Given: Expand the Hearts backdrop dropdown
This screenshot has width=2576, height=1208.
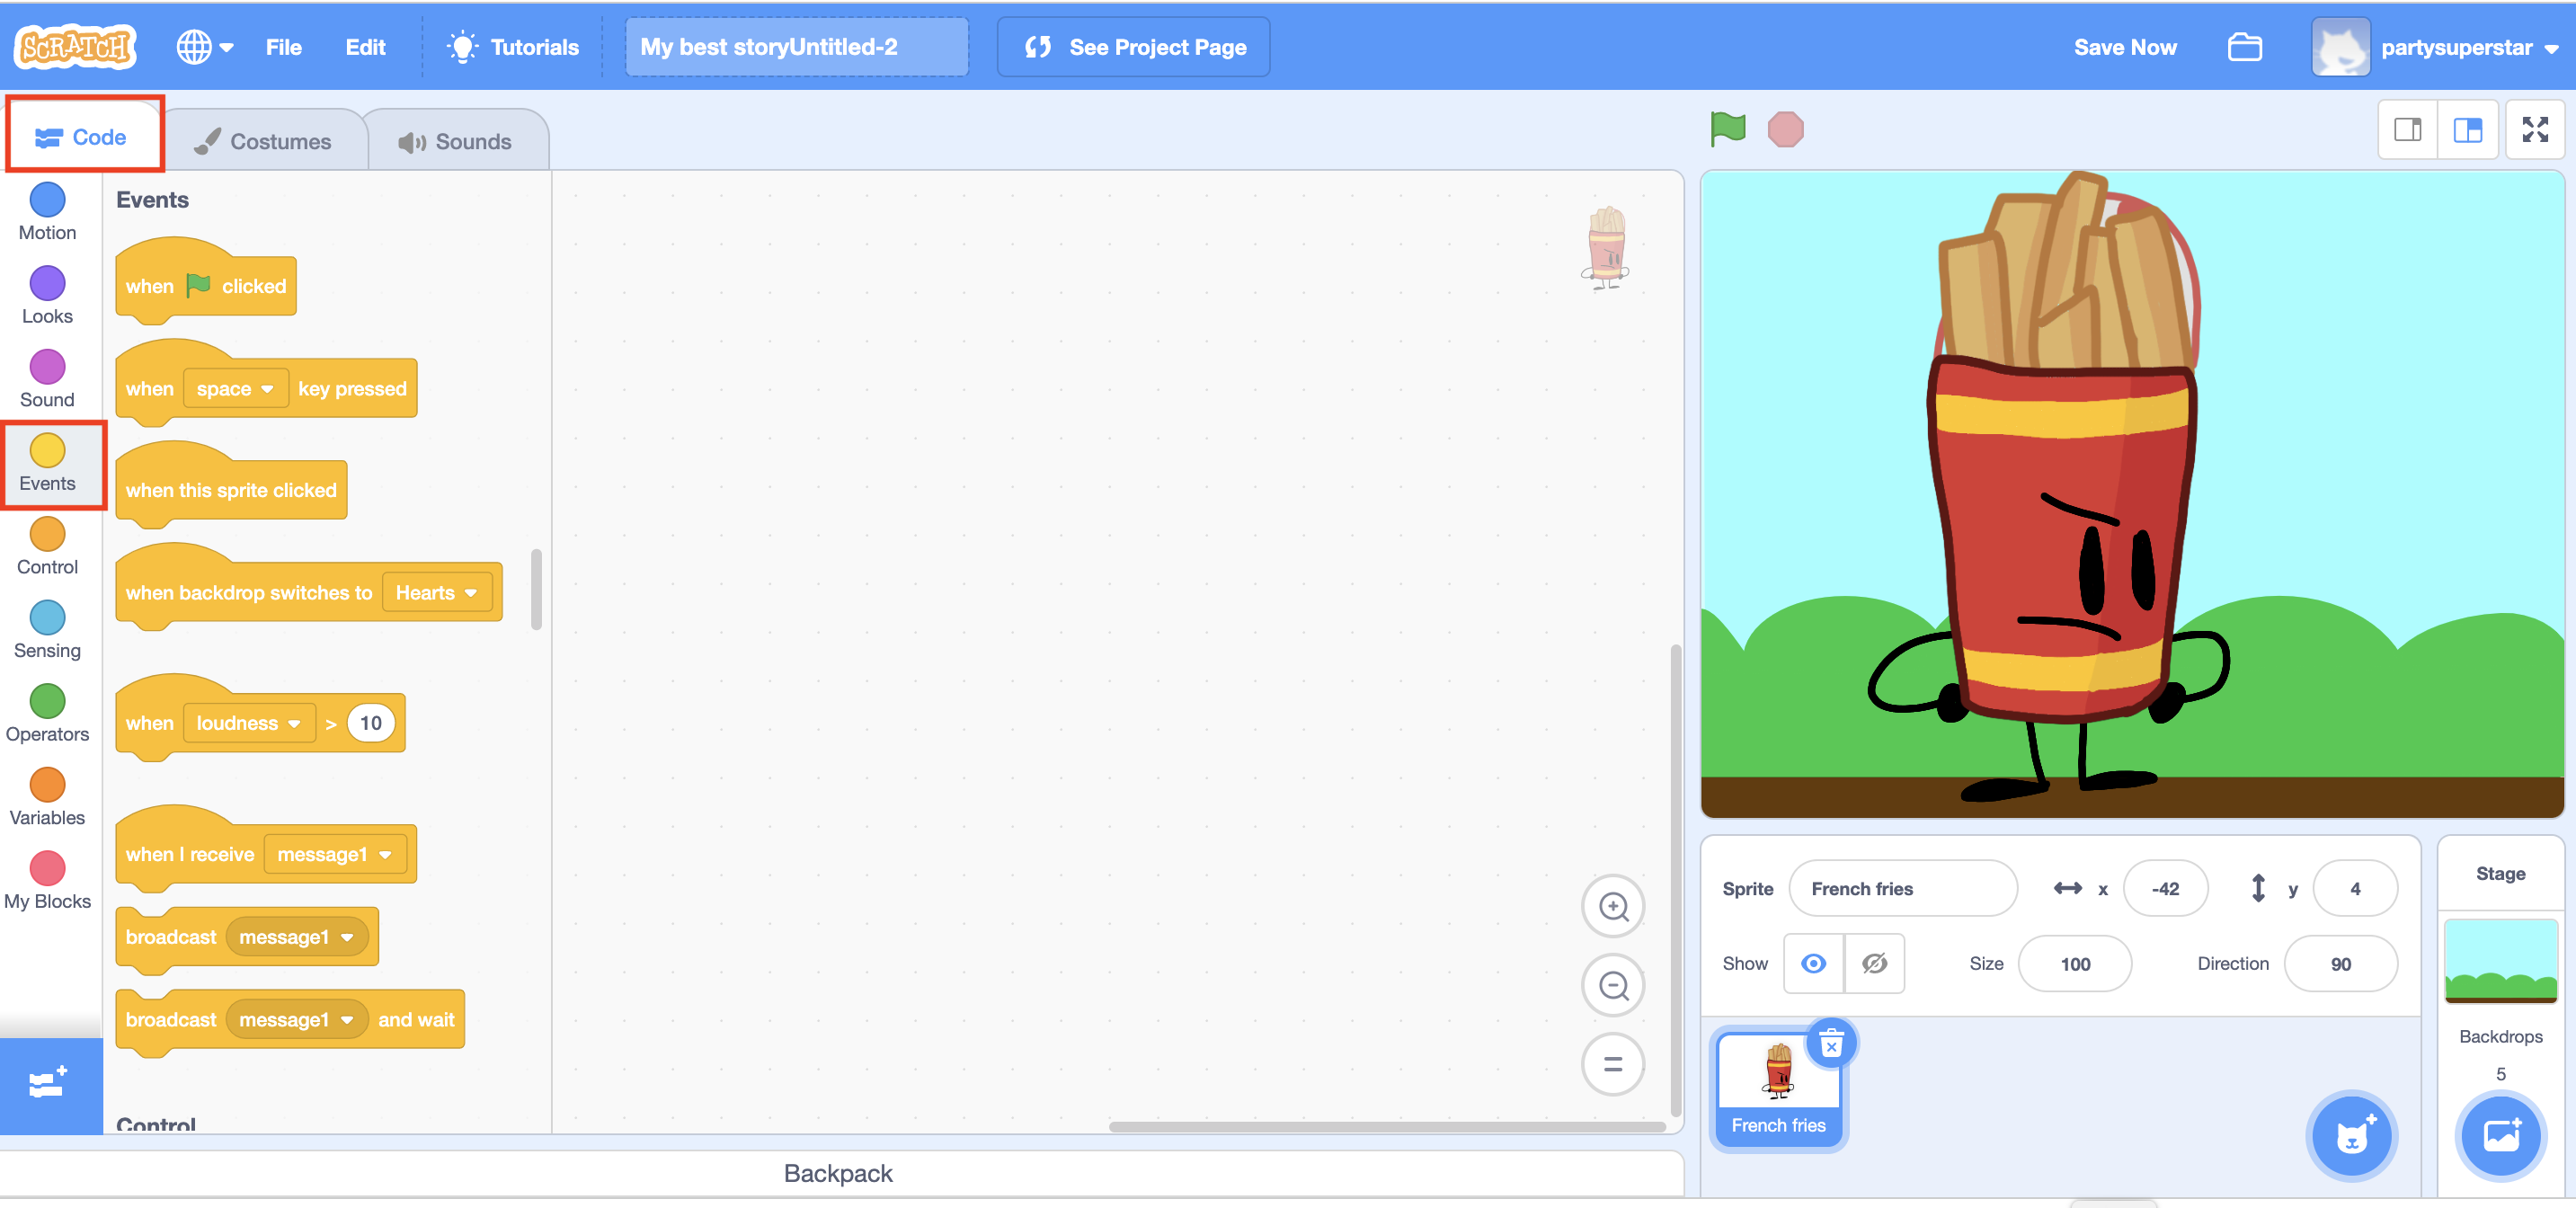Looking at the screenshot, I should (x=437, y=593).
